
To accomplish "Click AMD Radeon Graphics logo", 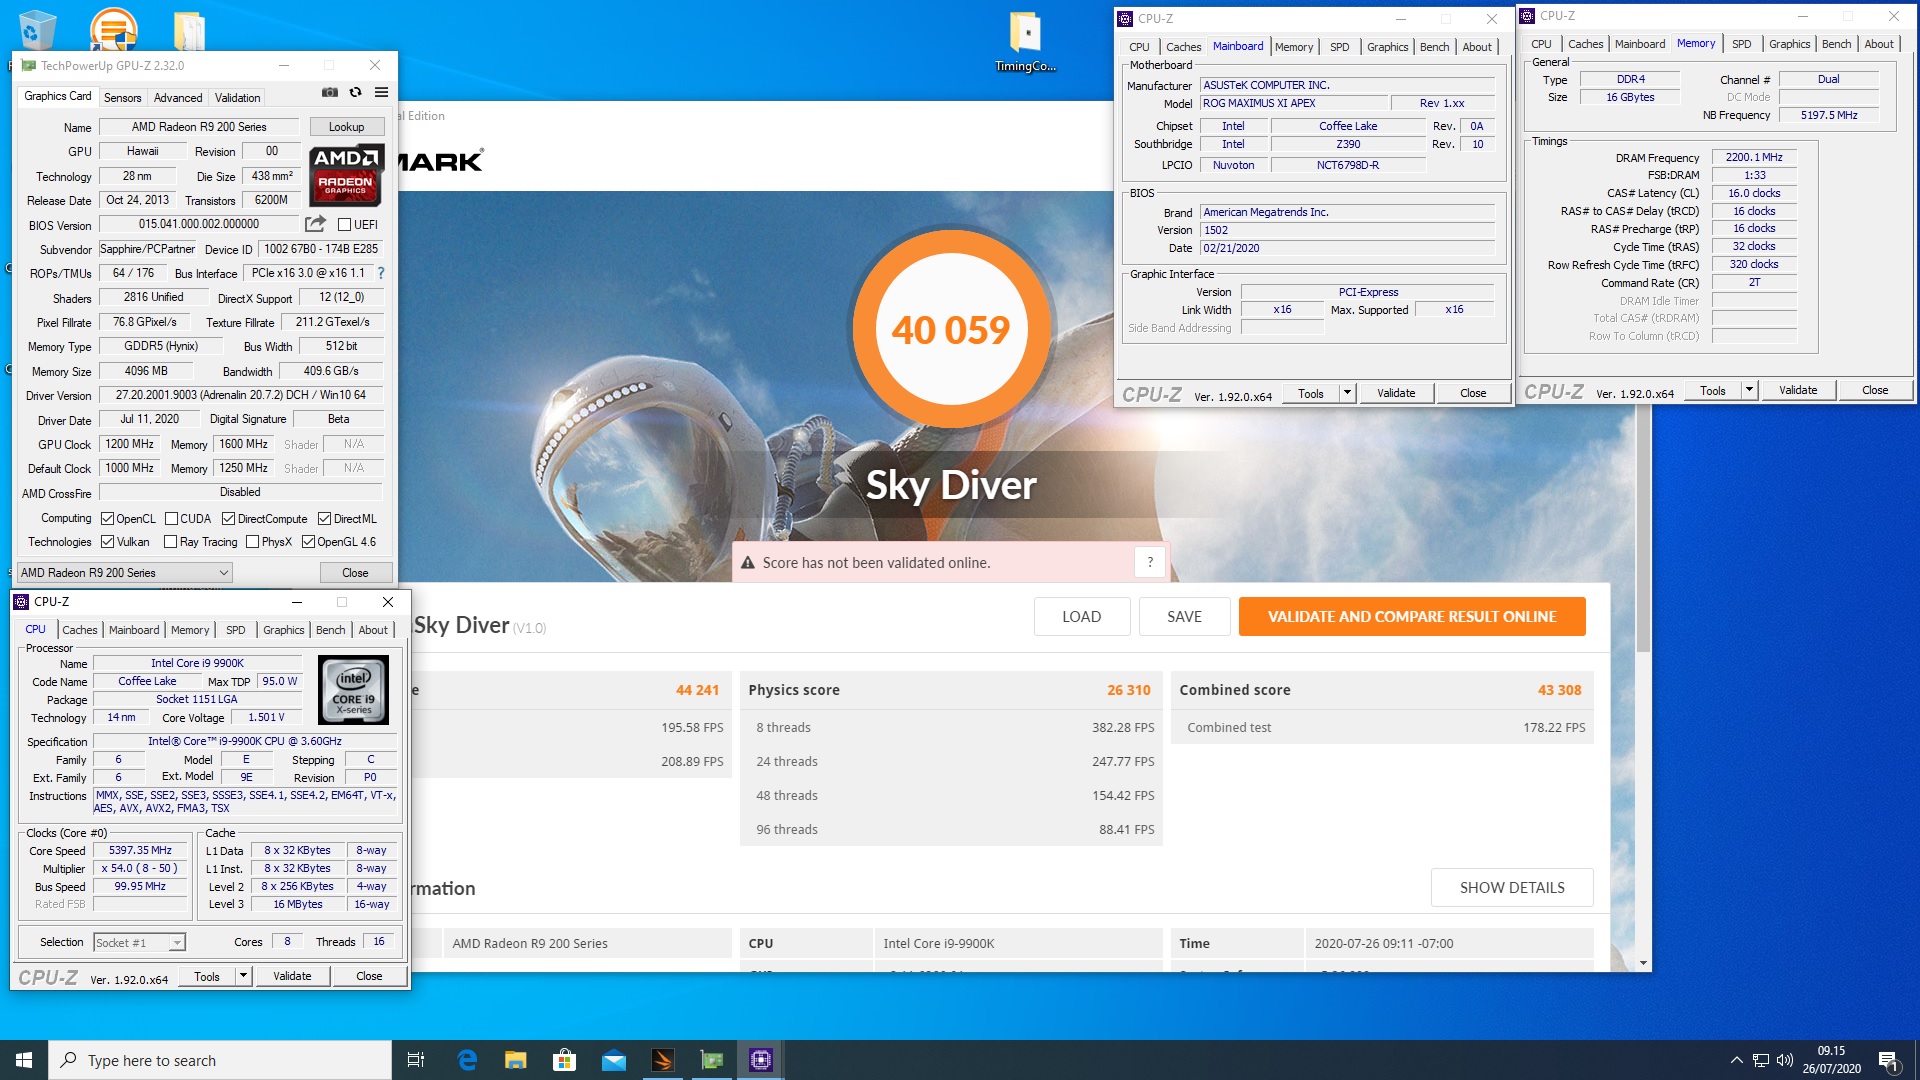I will point(345,175).
